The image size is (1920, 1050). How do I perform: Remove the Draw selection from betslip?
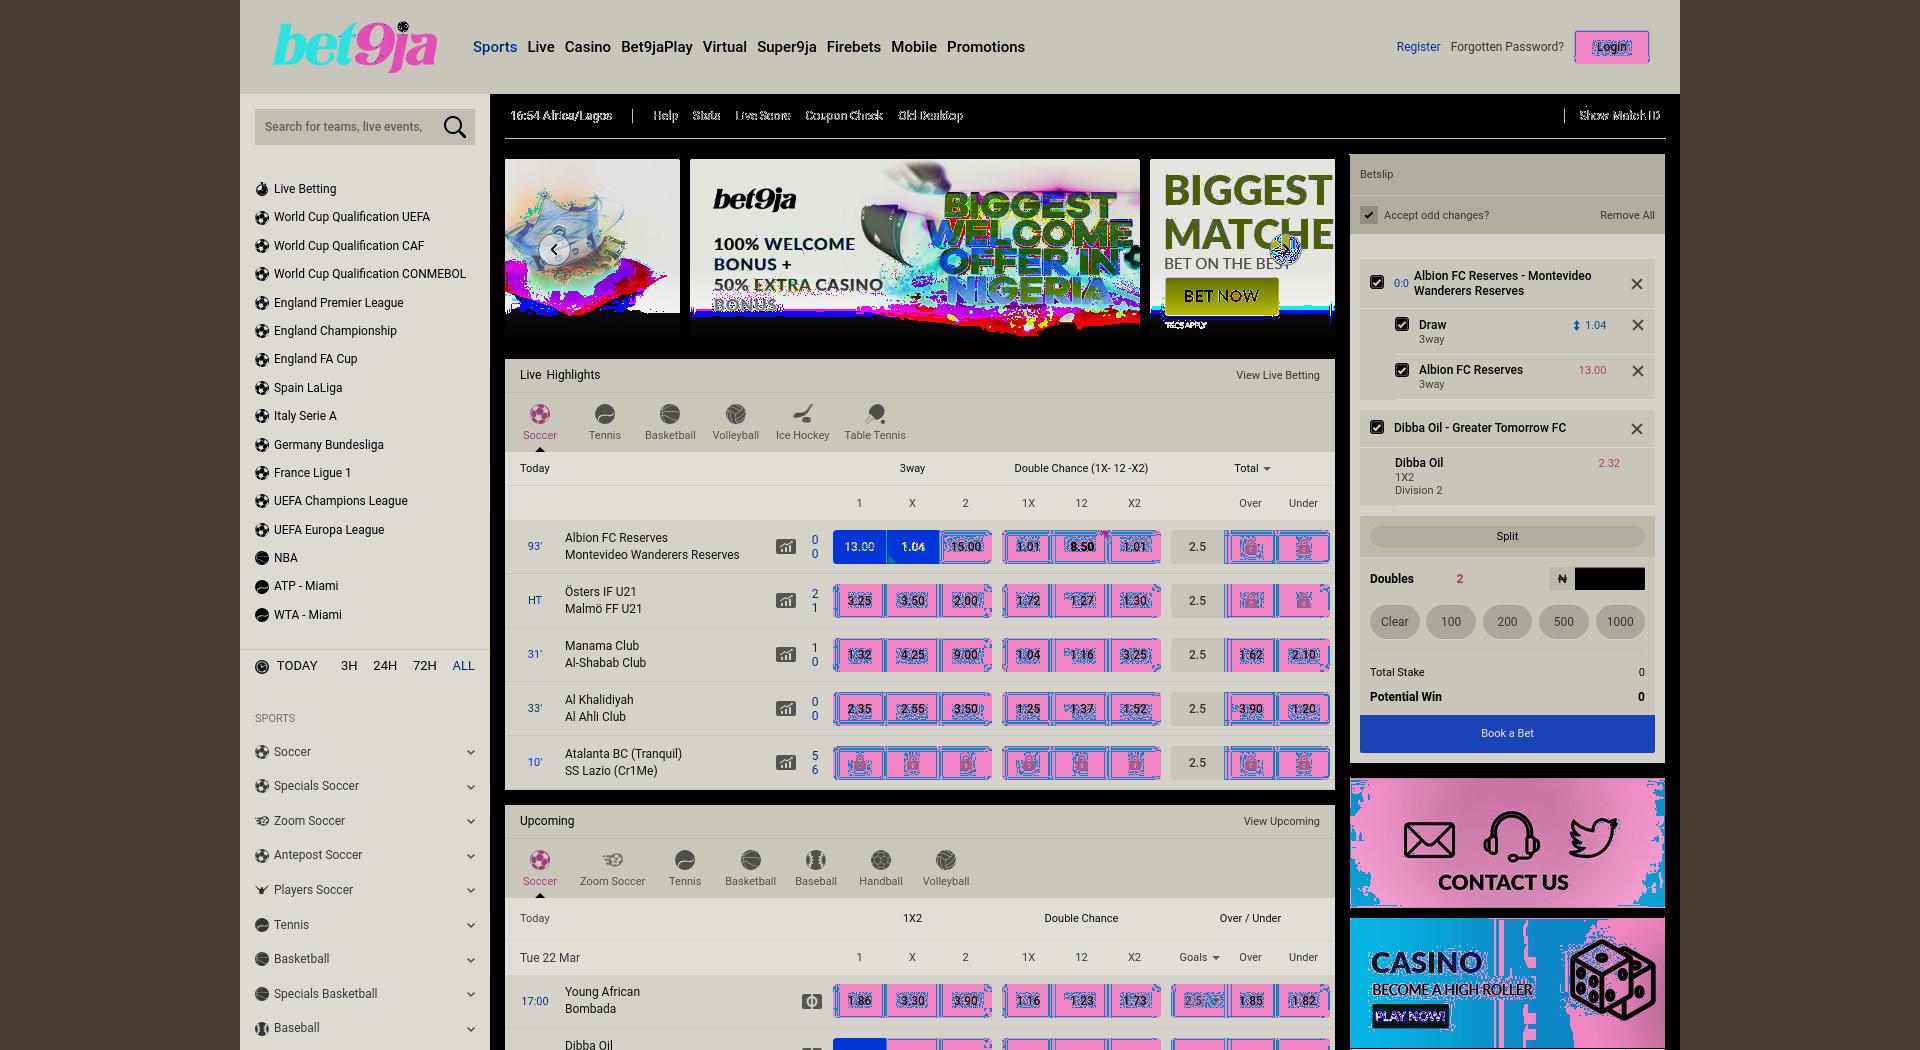click(1638, 325)
